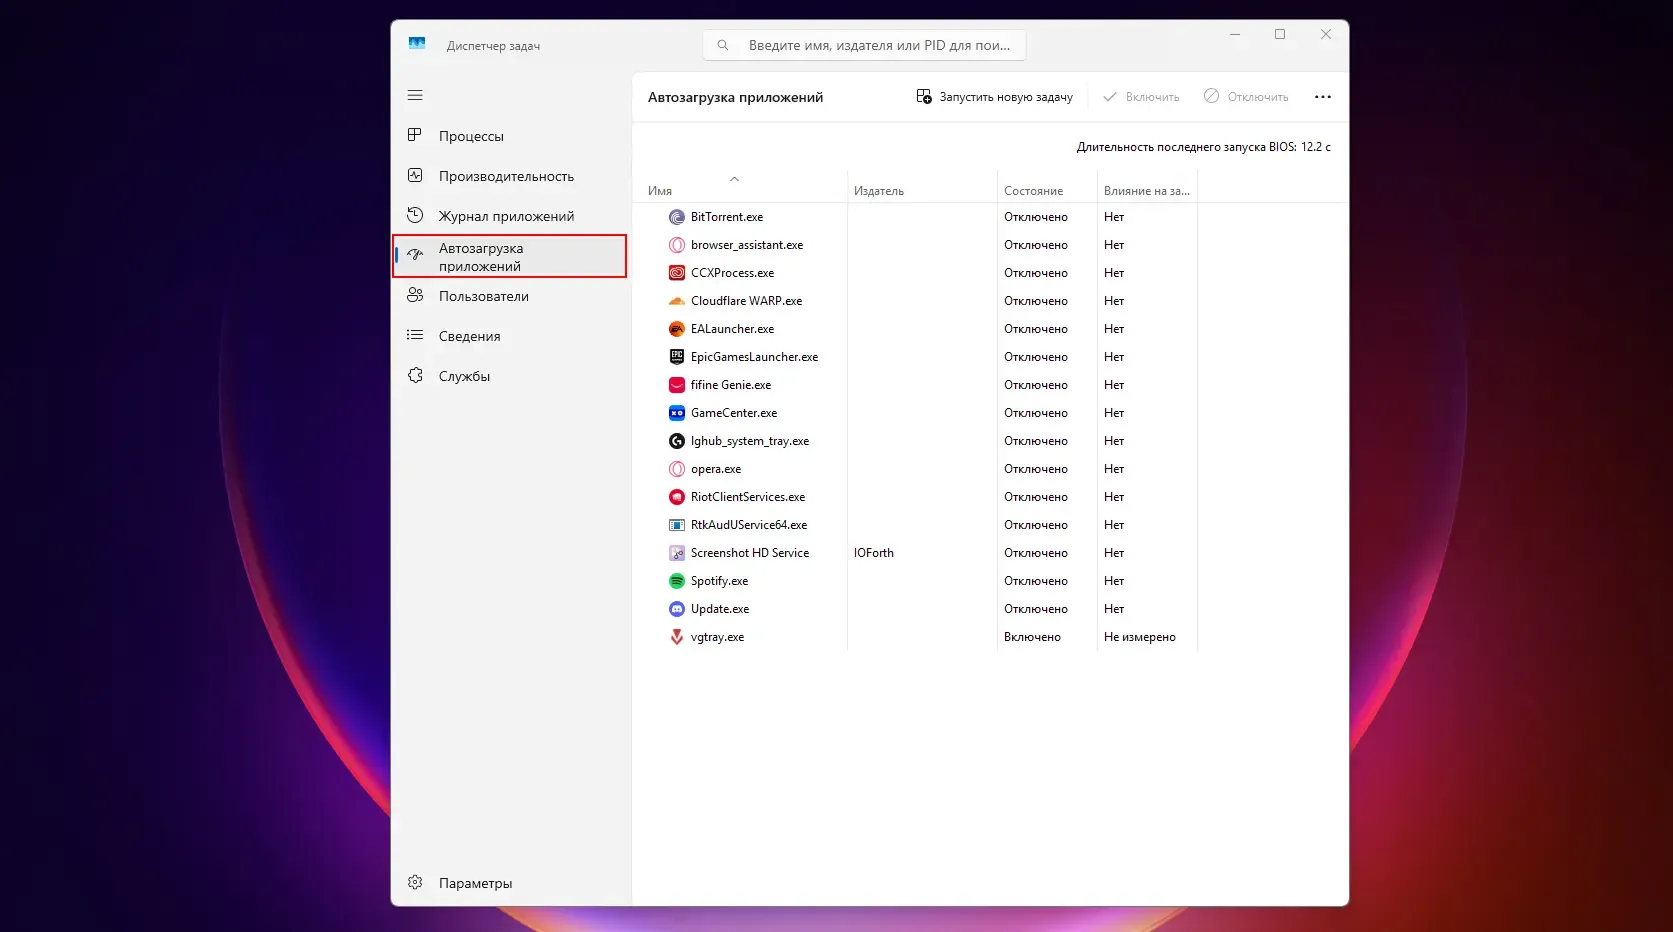This screenshot has width=1673, height=932.
Task: Click the vgtray.exe red icon
Action: [x=677, y=637]
